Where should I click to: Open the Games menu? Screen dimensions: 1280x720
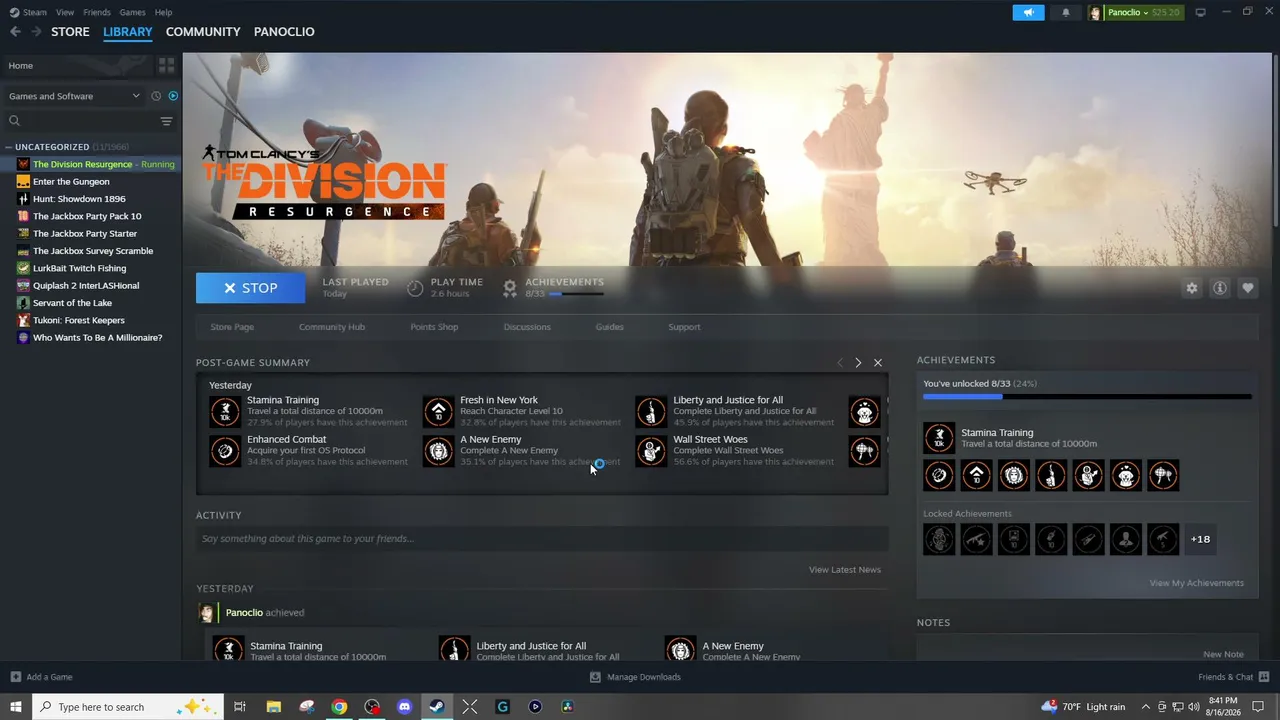click(132, 12)
